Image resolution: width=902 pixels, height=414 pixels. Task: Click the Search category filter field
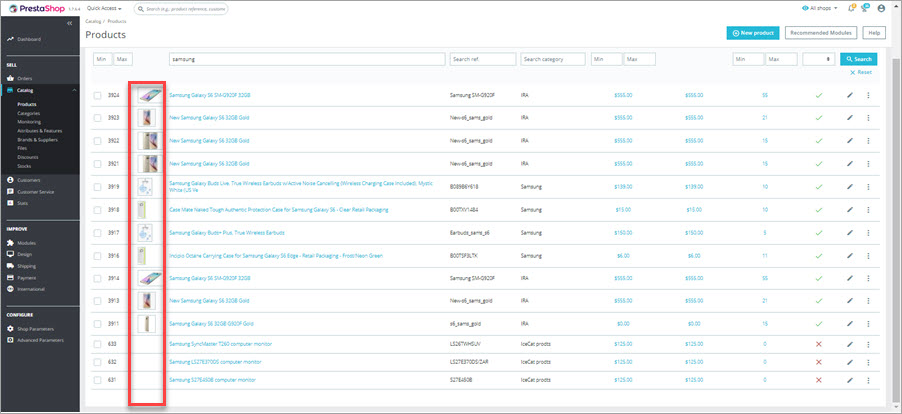(553, 59)
